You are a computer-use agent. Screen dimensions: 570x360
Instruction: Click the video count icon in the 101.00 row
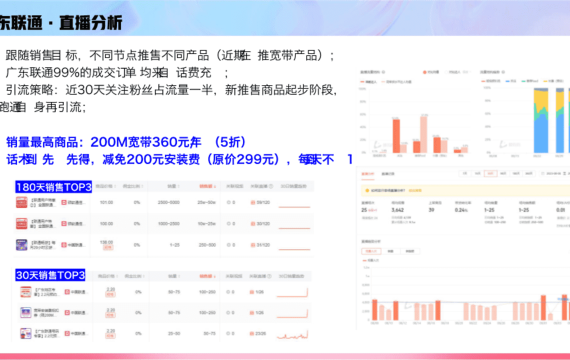click(x=229, y=202)
